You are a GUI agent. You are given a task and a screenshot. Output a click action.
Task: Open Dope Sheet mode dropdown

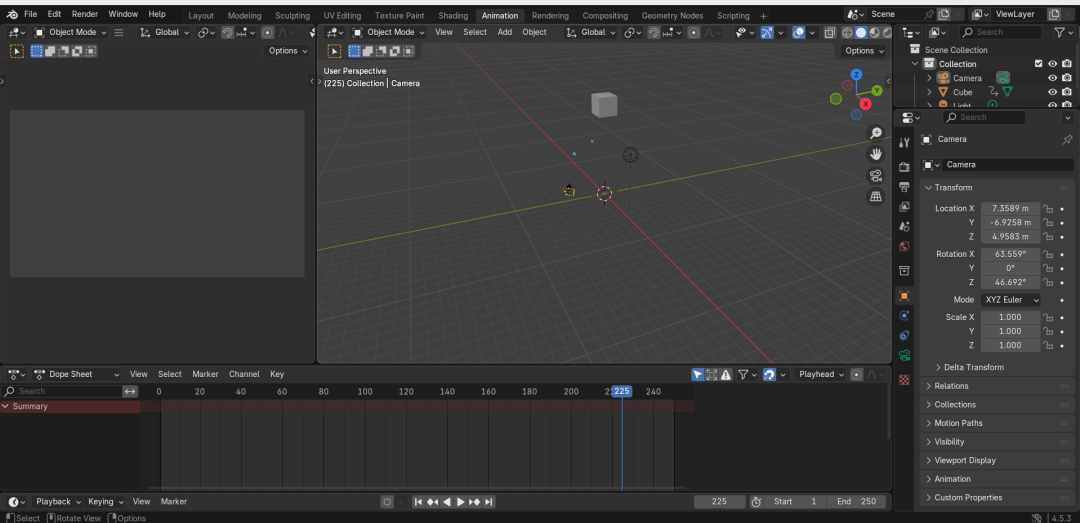click(76, 374)
